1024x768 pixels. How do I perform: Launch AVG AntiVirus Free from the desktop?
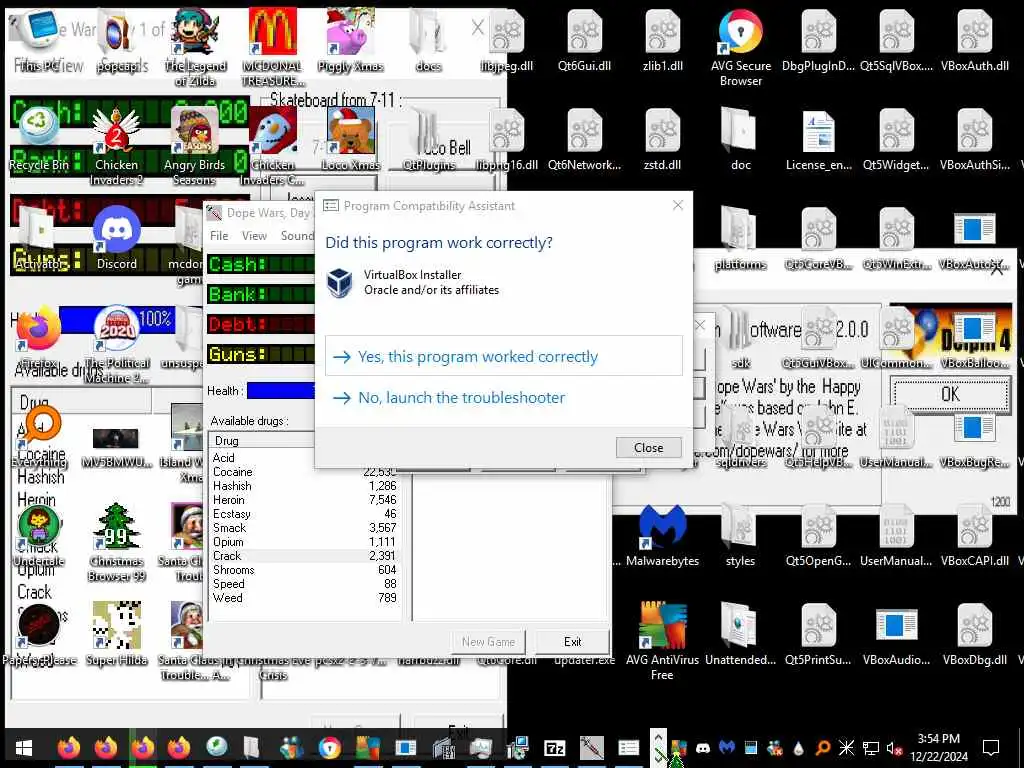[662, 641]
